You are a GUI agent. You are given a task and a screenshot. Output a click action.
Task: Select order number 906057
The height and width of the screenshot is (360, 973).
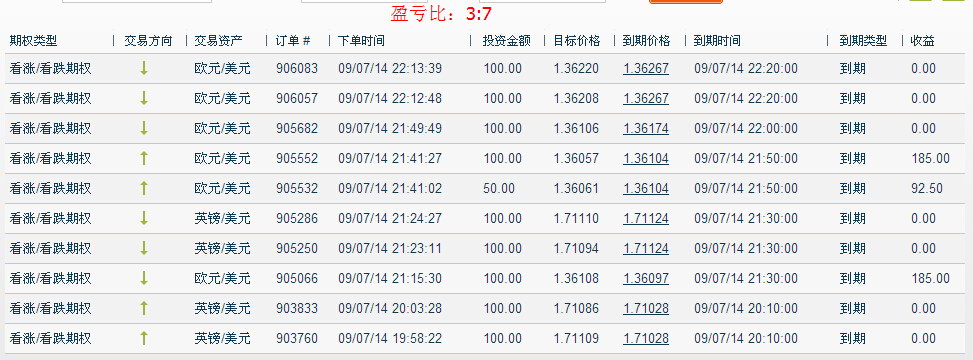297,98
